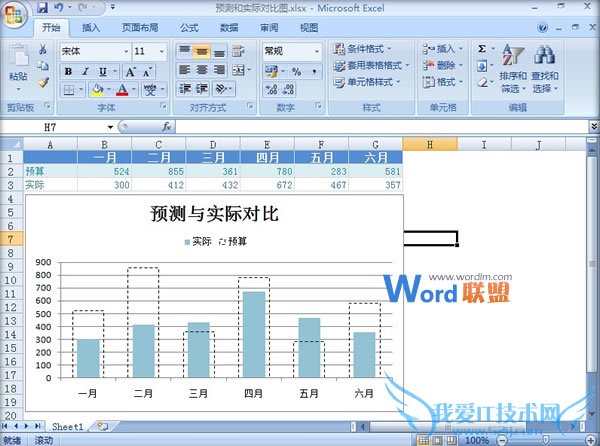The image size is (600, 446).
Task: Apply red font color A
Action: point(122,90)
